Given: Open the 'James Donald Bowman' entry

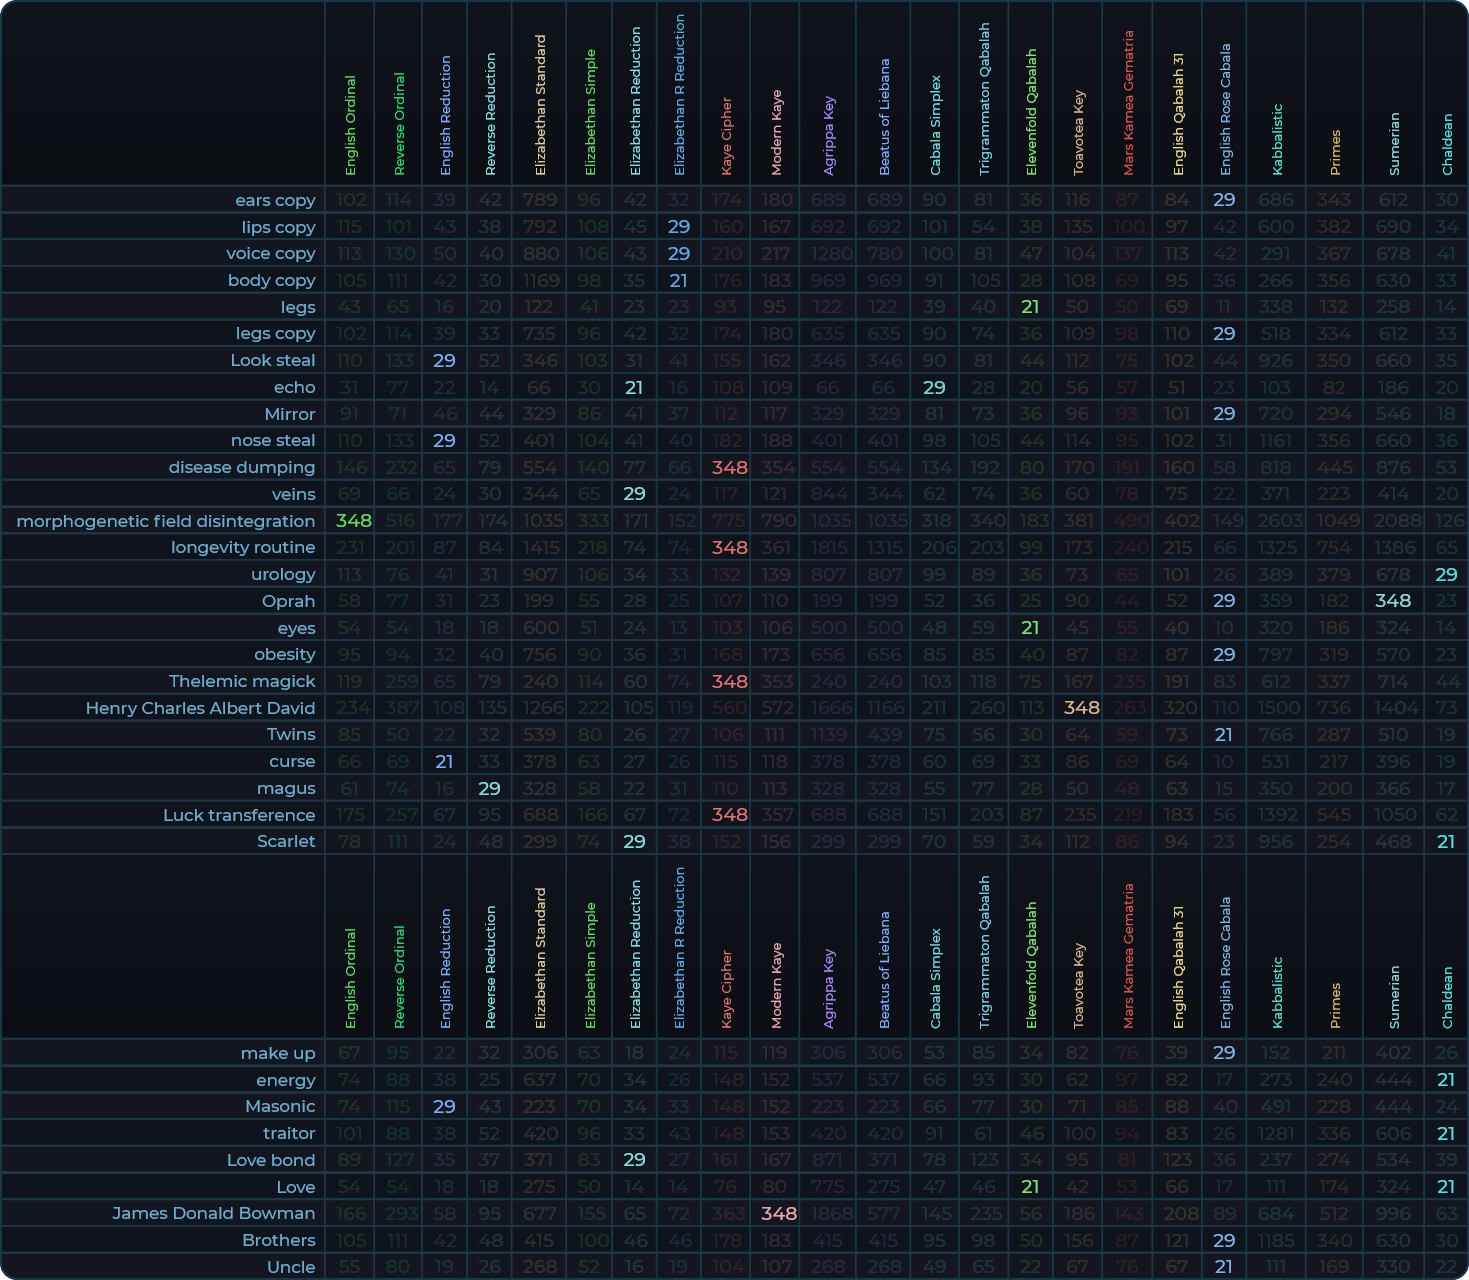Looking at the screenshot, I should 213,1213.
